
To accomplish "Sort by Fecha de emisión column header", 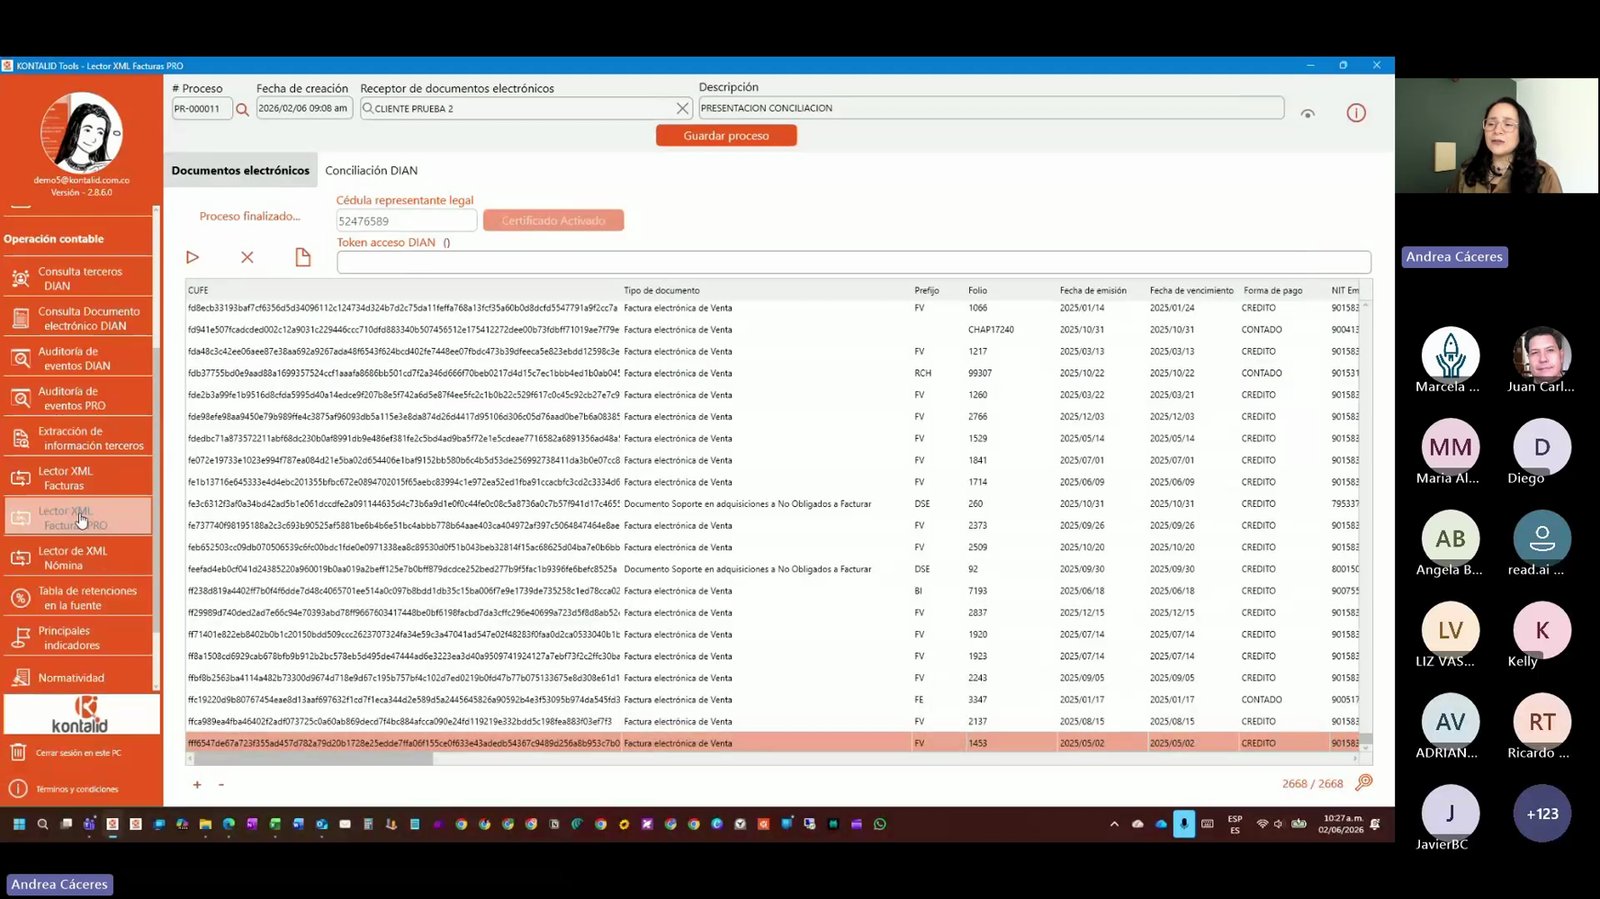I will click(1093, 291).
